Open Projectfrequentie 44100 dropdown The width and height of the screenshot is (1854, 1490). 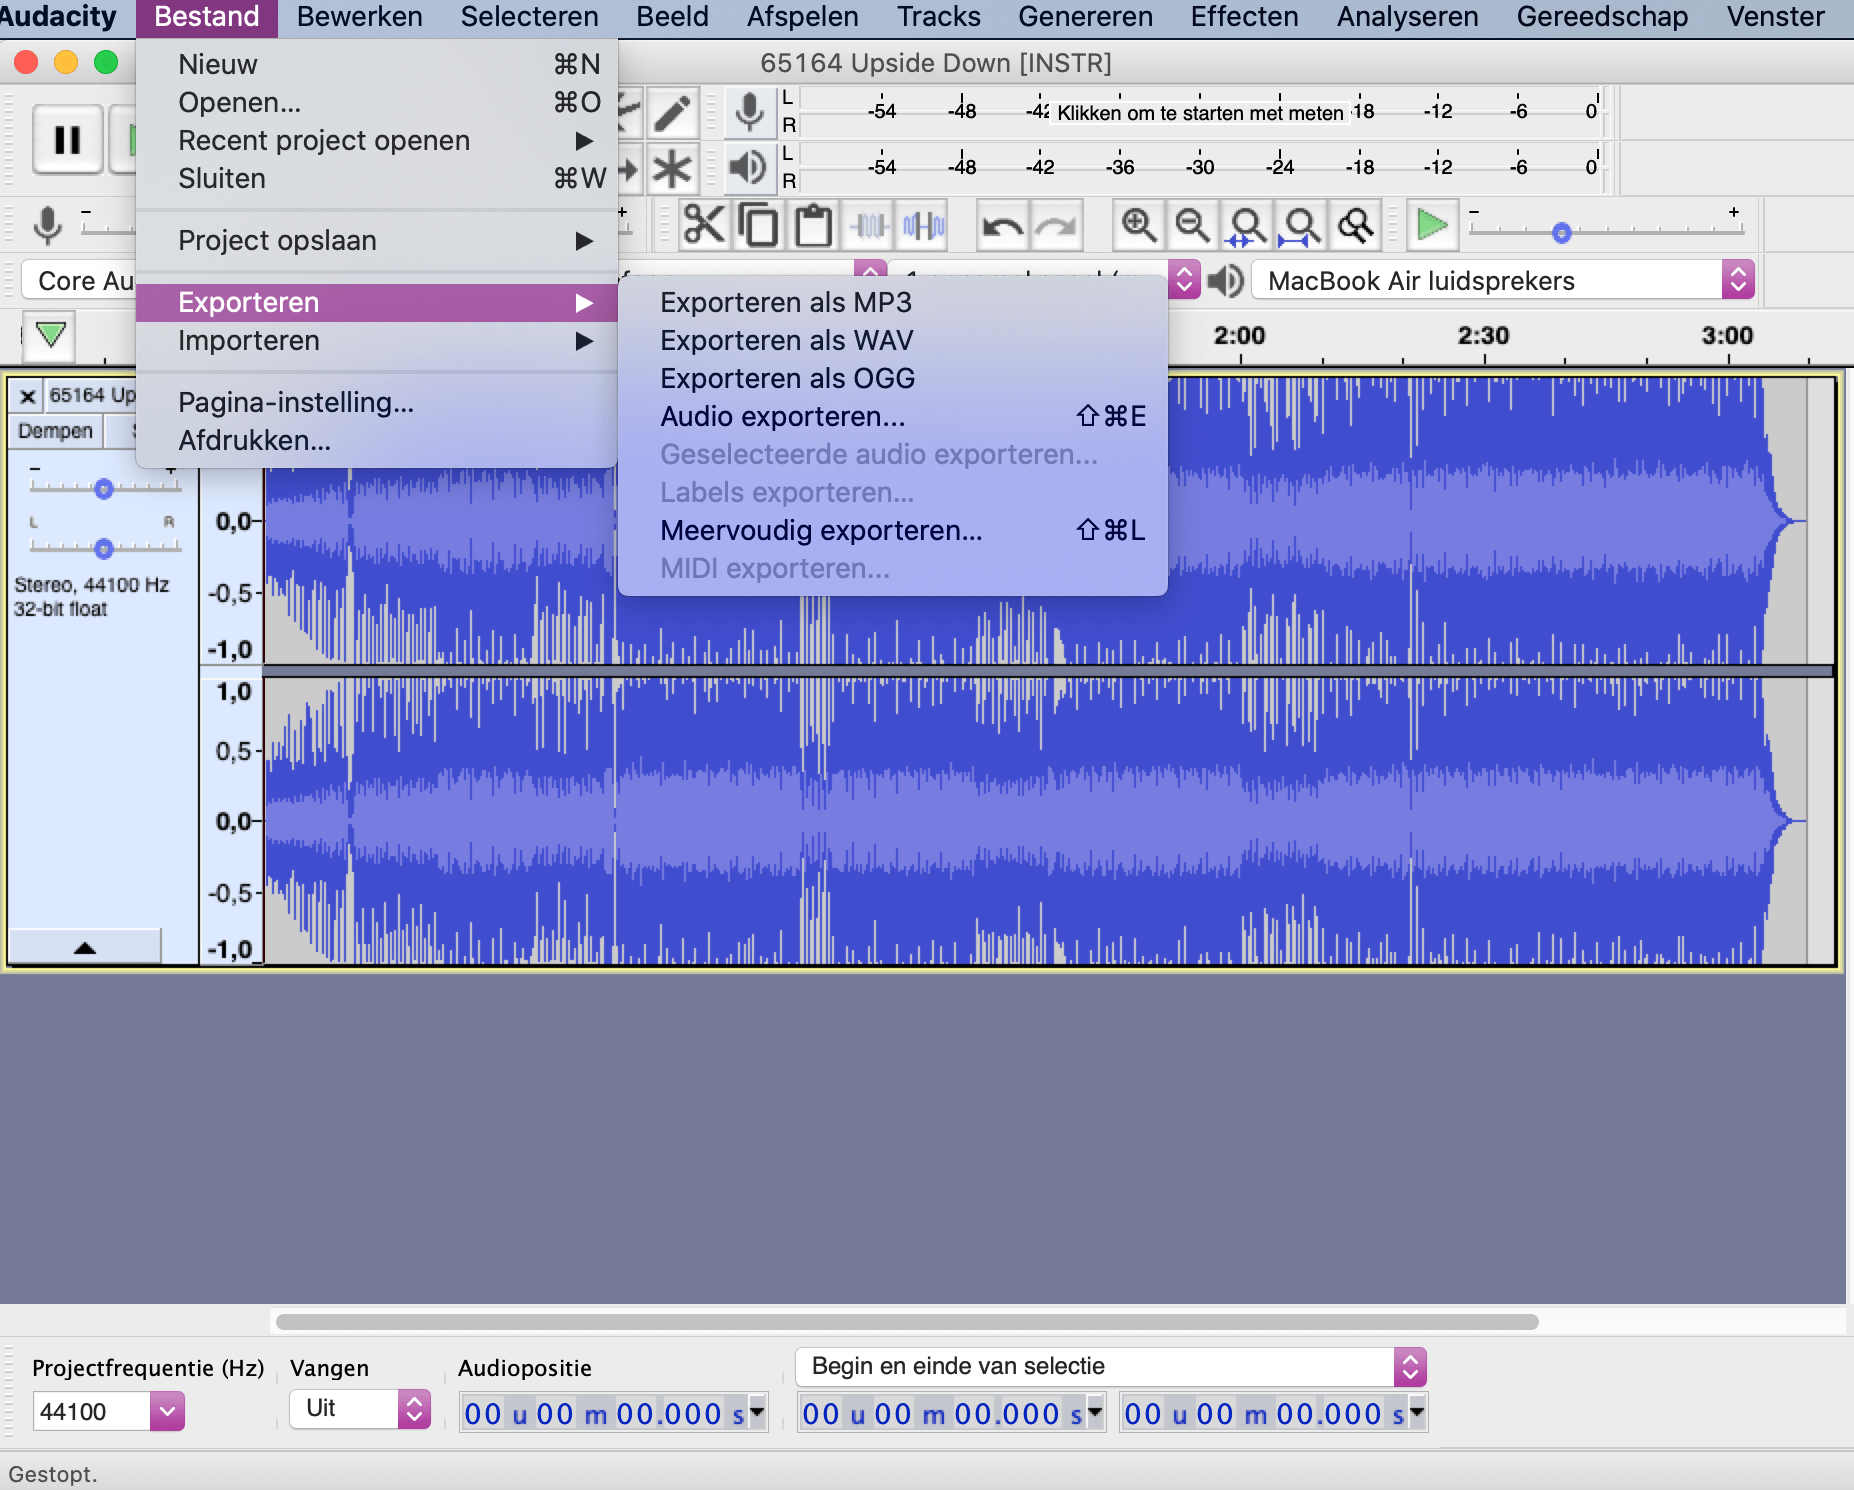(x=167, y=1411)
